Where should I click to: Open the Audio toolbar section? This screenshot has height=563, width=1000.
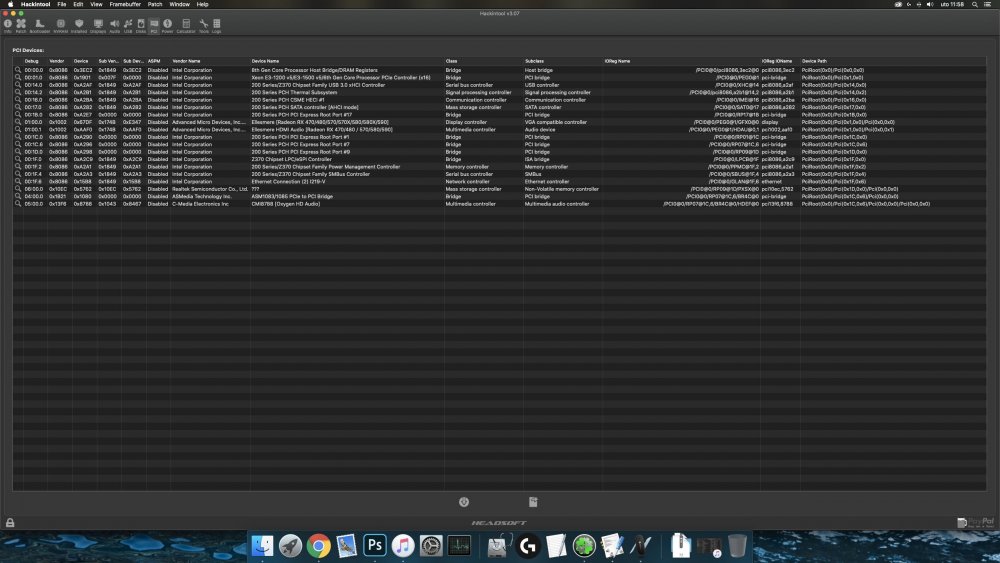(115, 26)
